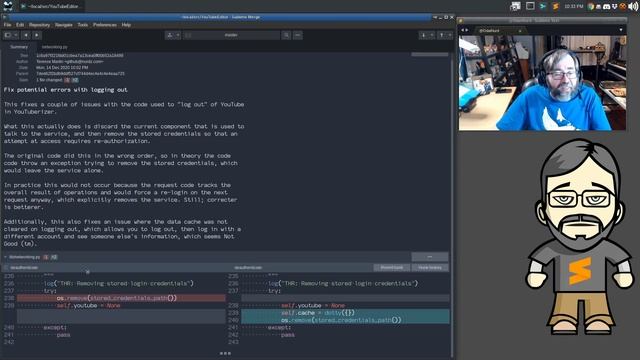The width and height of the screenshot is (640, 360).
Task: Collapse the changed file diff section
Action: [x=5, y=257]
